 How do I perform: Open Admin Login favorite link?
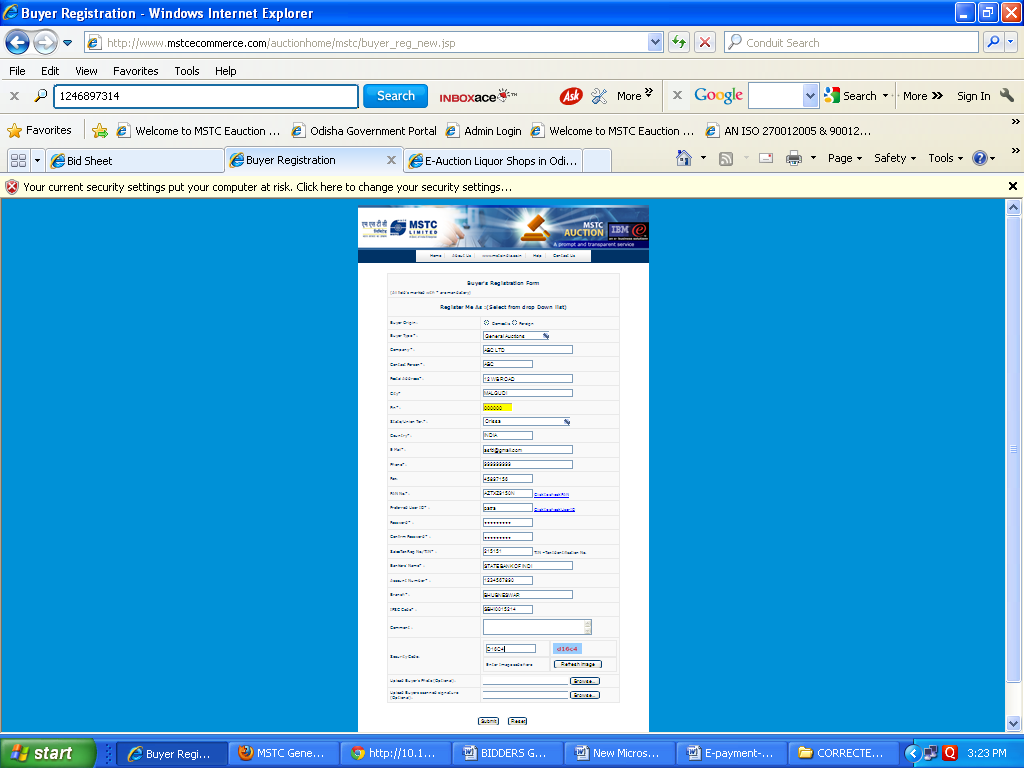pos(484,131)
